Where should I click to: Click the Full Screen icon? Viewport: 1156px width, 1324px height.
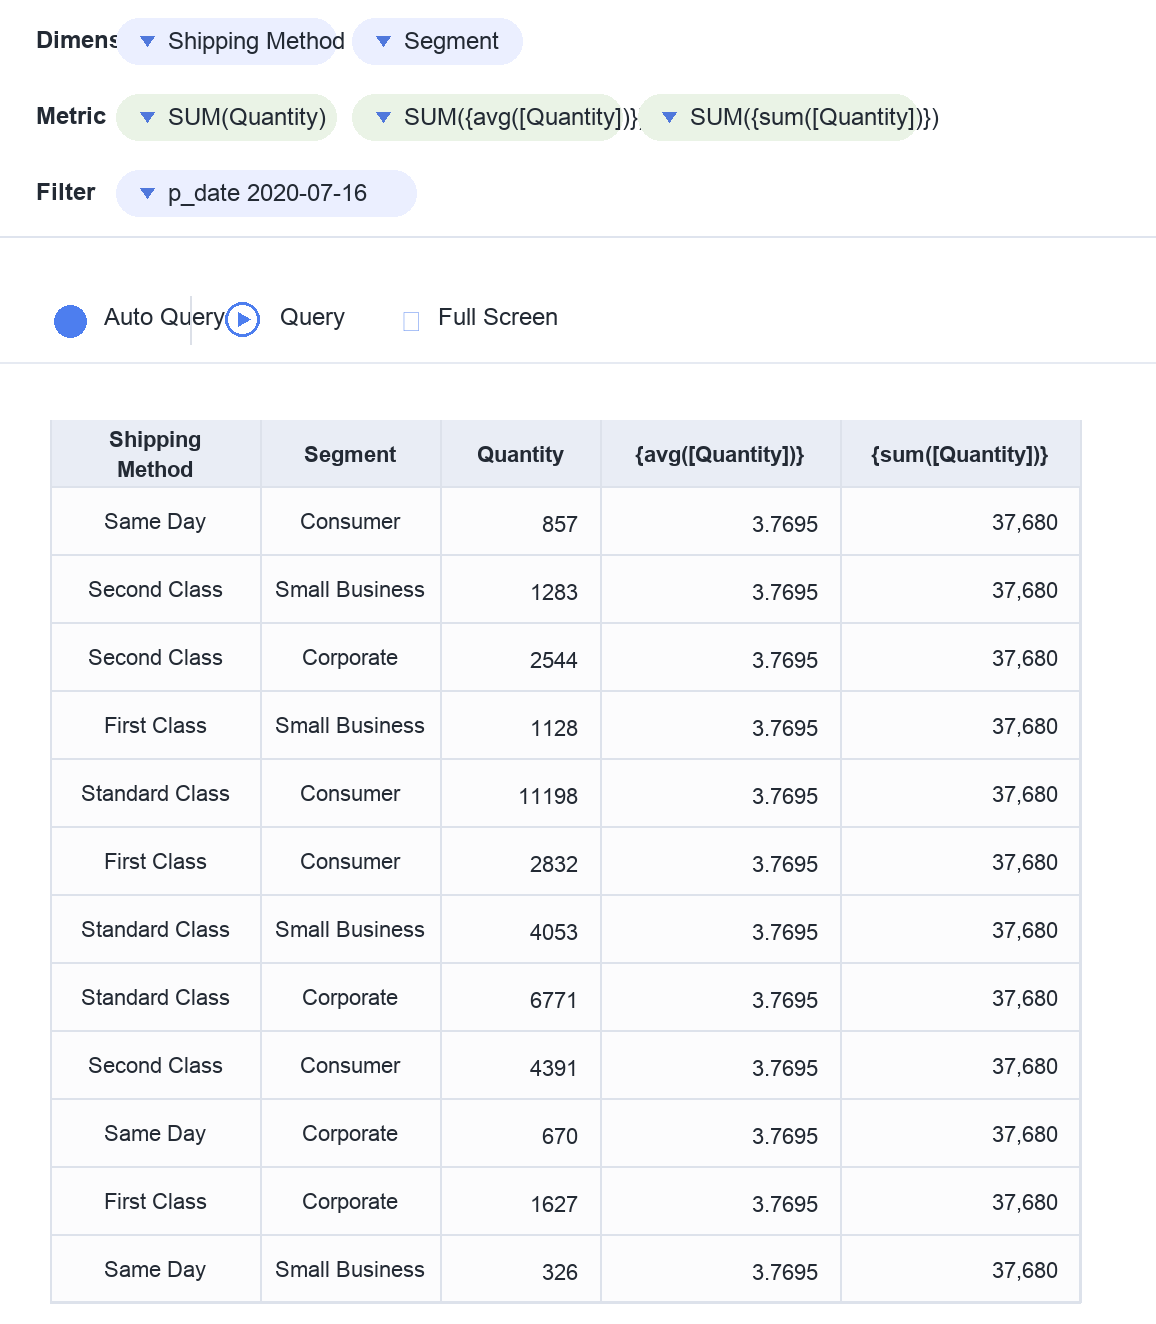[411, 321]
